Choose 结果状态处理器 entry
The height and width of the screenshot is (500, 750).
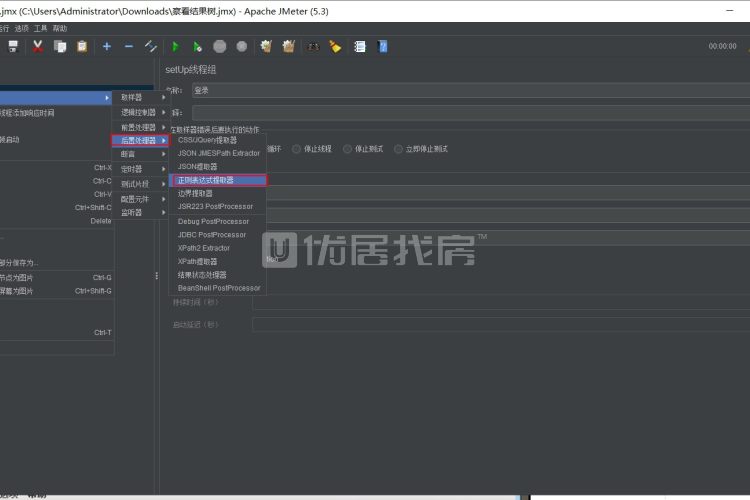pyautogui.click(x=218, y=275)
